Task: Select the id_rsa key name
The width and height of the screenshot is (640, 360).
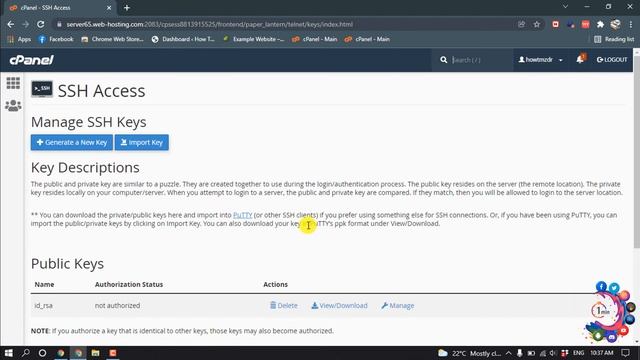Action: pos(43,305)
